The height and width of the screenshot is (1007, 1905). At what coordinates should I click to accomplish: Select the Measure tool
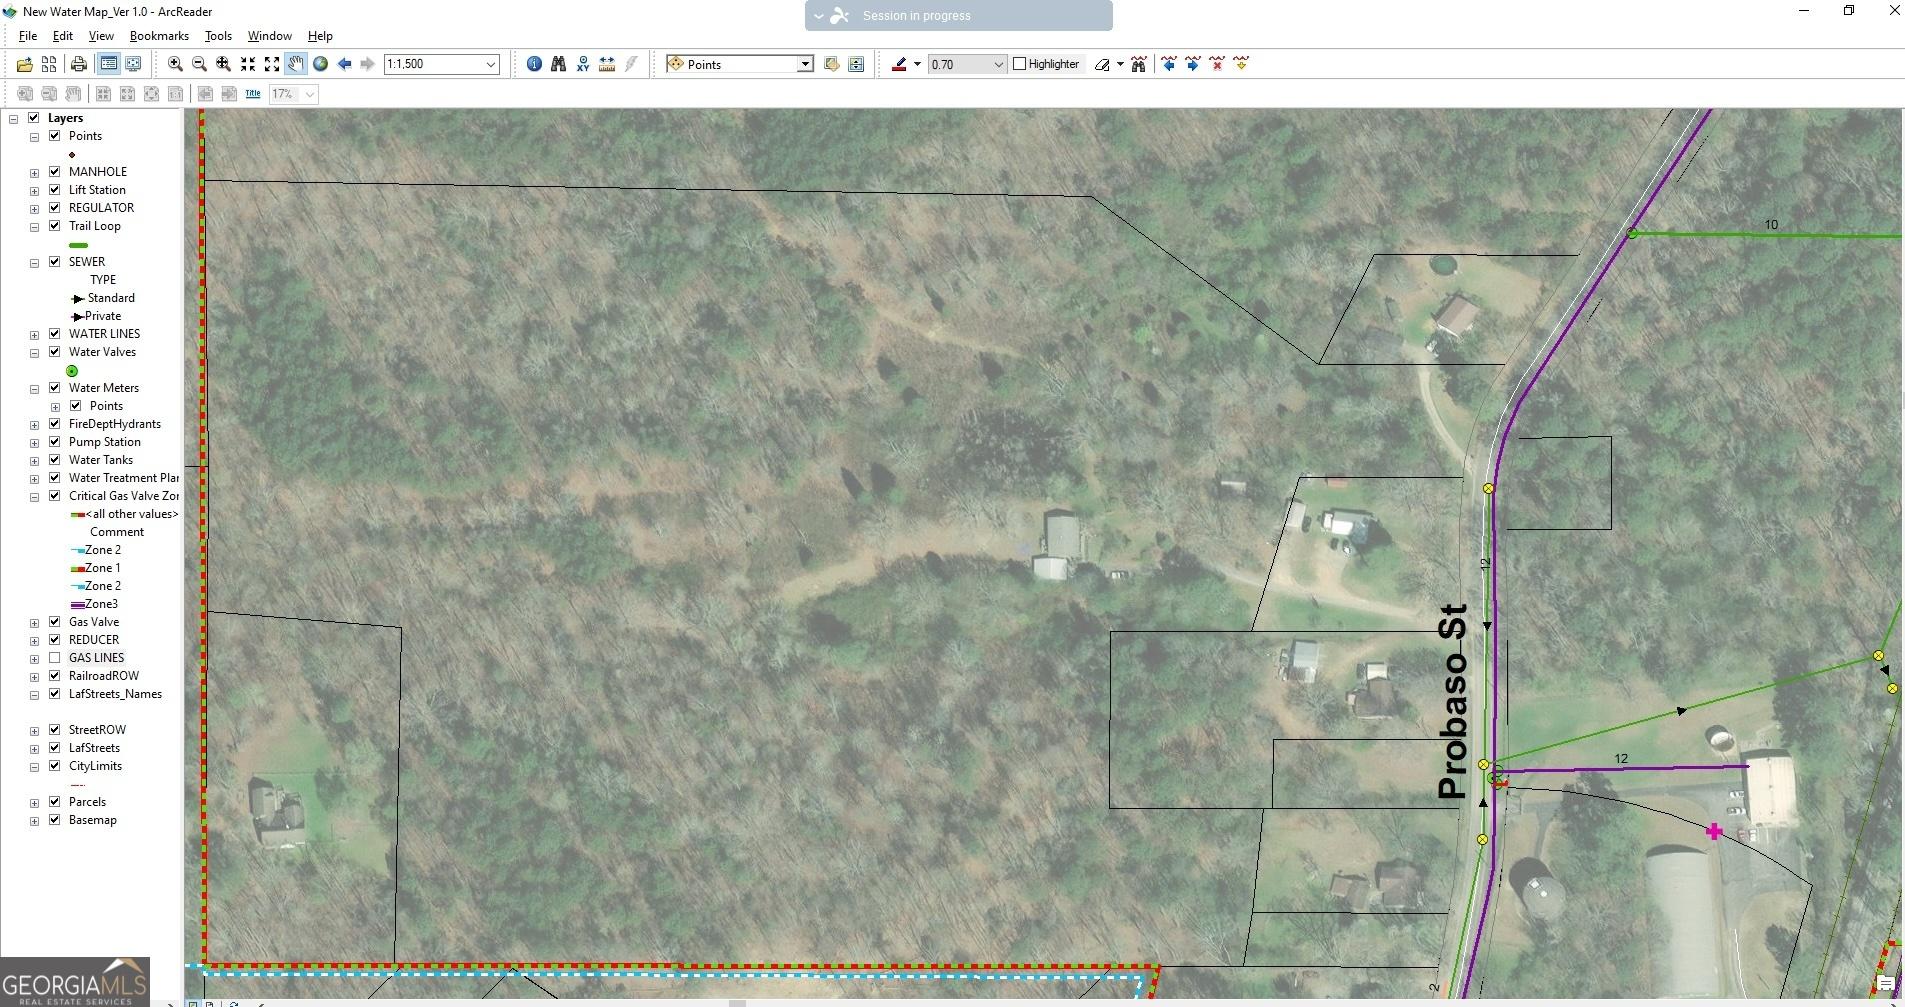tap(607, 64)
